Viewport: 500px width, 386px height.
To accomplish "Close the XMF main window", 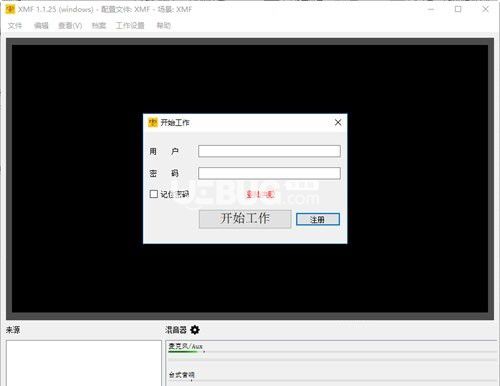I will pyautogui.click(x=485, y=9).
